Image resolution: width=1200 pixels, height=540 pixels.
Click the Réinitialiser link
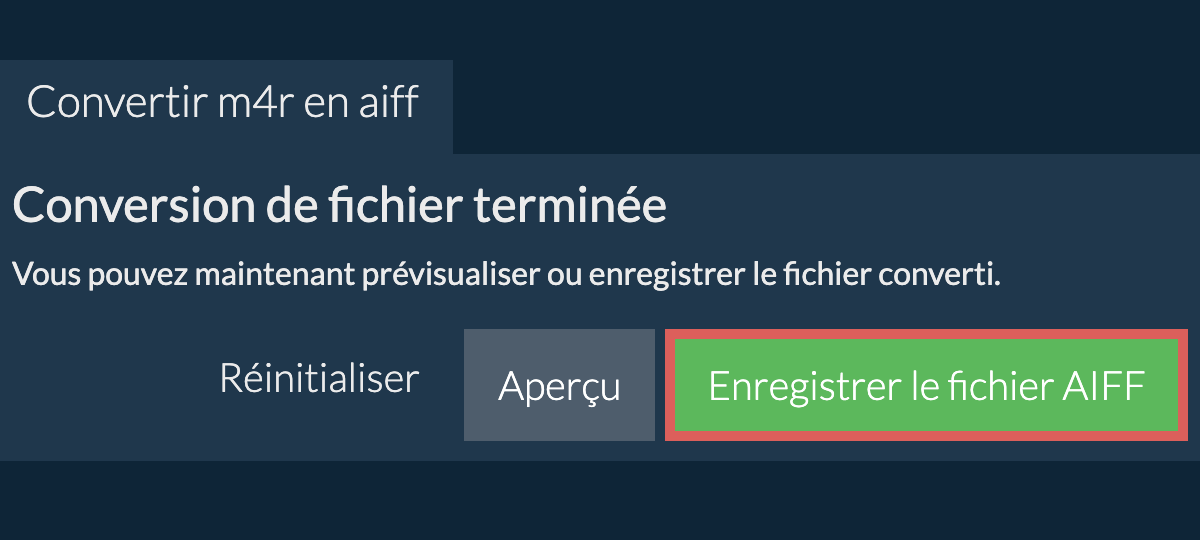pos(319,380)
